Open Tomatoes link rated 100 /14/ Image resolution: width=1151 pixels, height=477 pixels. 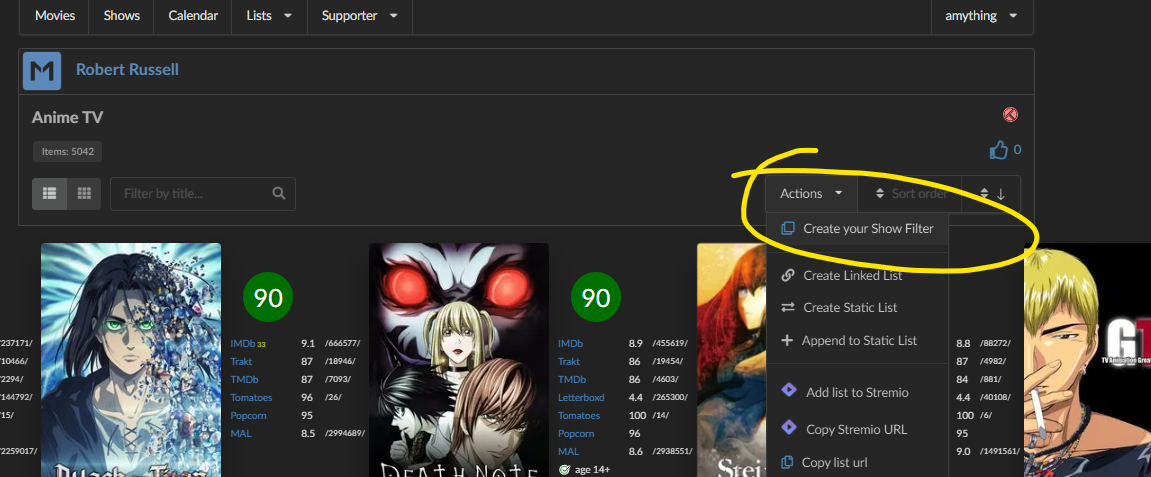pyautogui.click(x=578, y=415)
